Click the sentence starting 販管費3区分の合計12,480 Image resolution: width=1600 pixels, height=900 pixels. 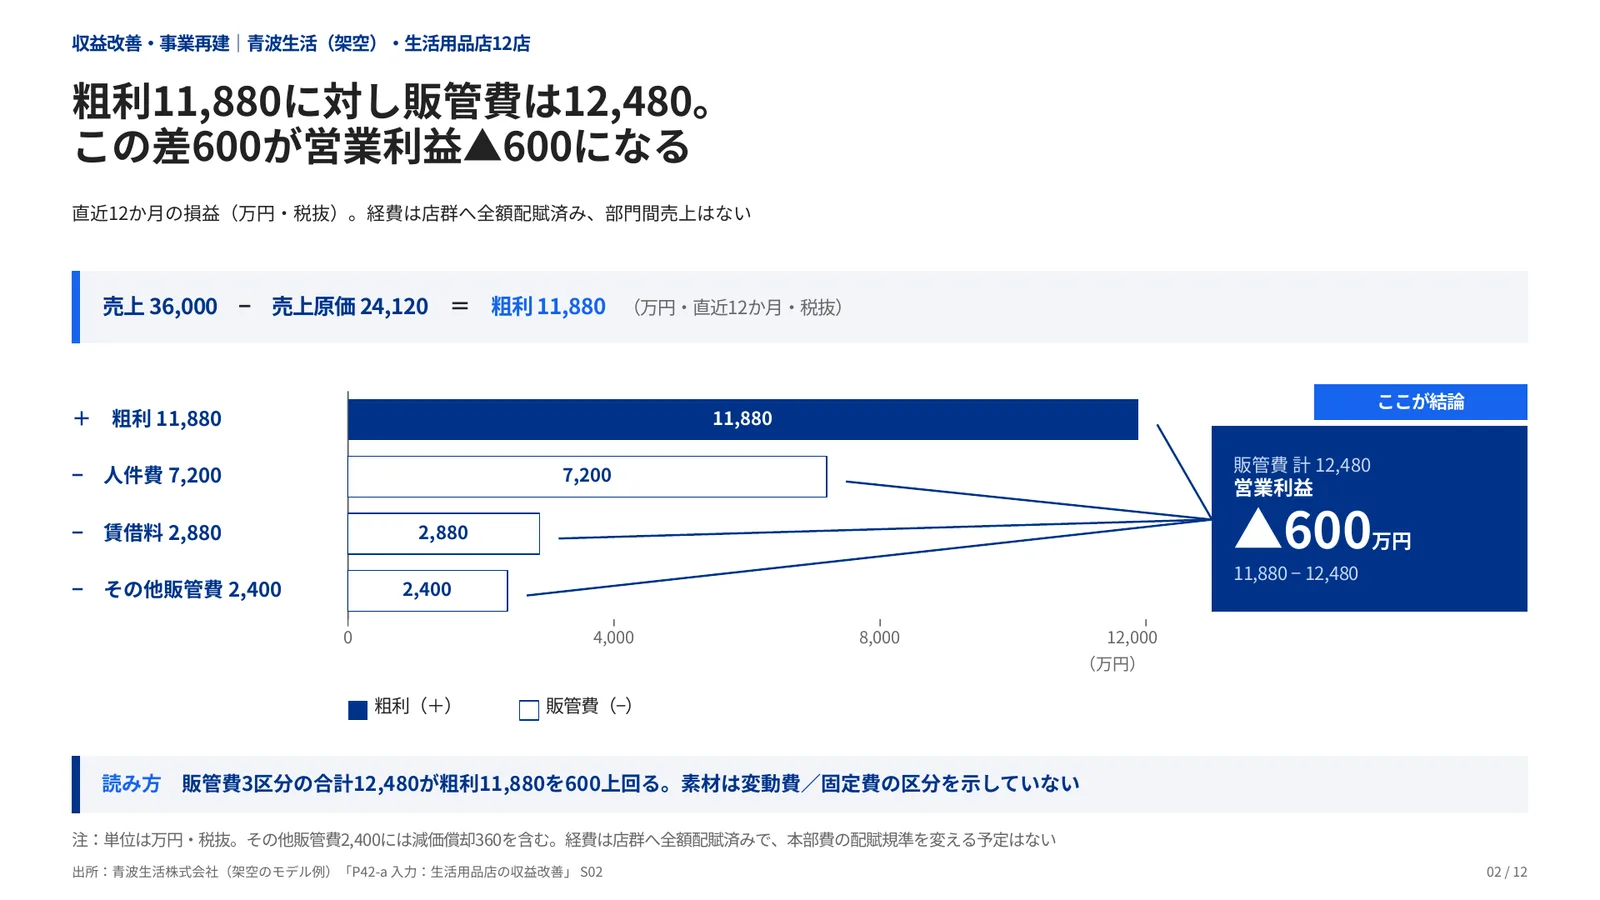click(631, 784)
